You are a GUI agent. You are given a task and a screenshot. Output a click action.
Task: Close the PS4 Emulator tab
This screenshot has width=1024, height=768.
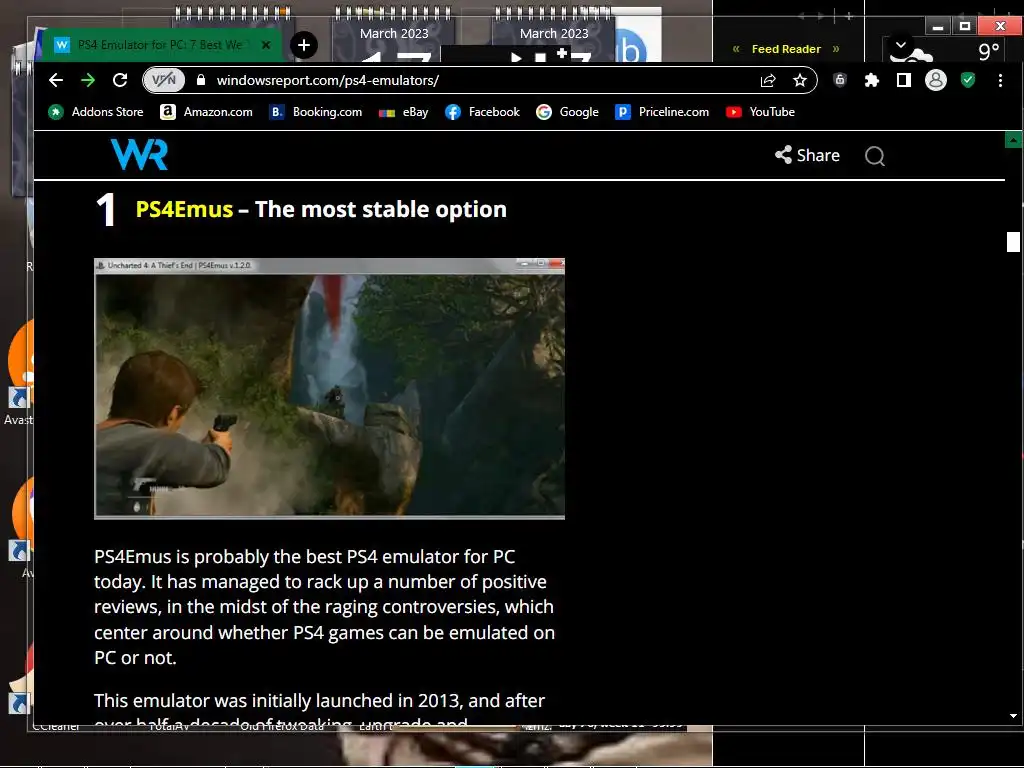coord(266,45)
